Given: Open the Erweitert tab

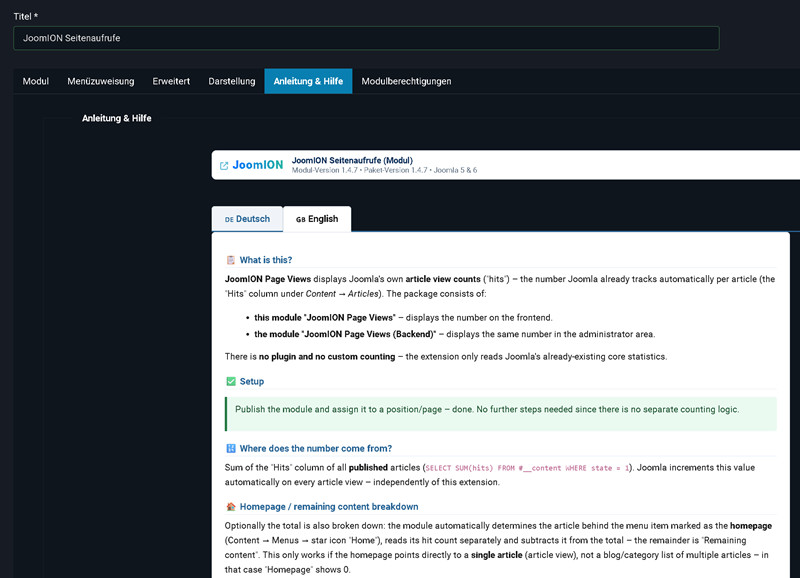Looking at the screenshot, I should 171,81.
